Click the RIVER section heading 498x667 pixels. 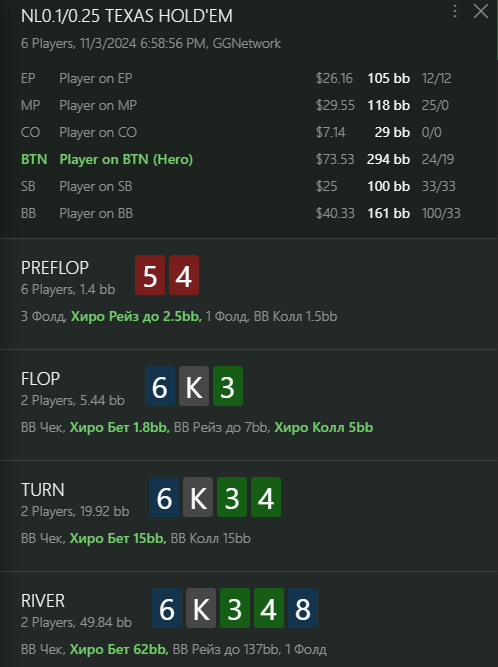tap(43, 601)
